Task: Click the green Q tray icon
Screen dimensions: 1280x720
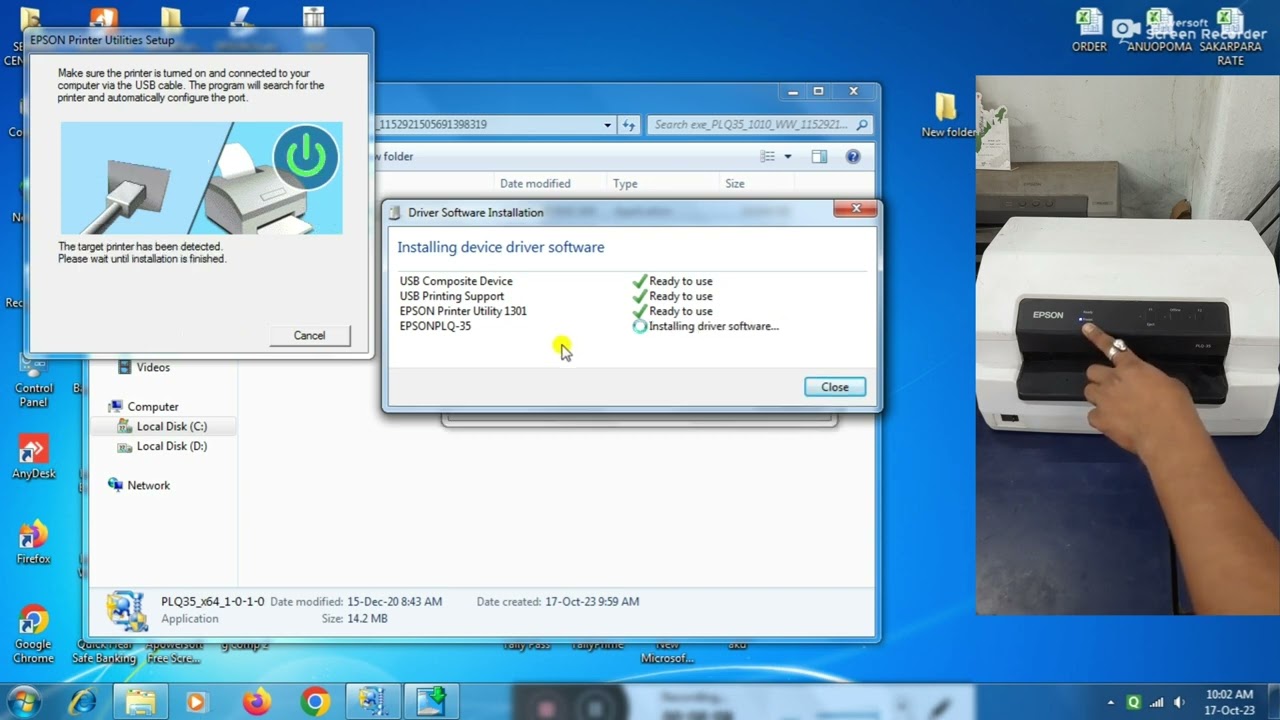Action: (1133, 703)
